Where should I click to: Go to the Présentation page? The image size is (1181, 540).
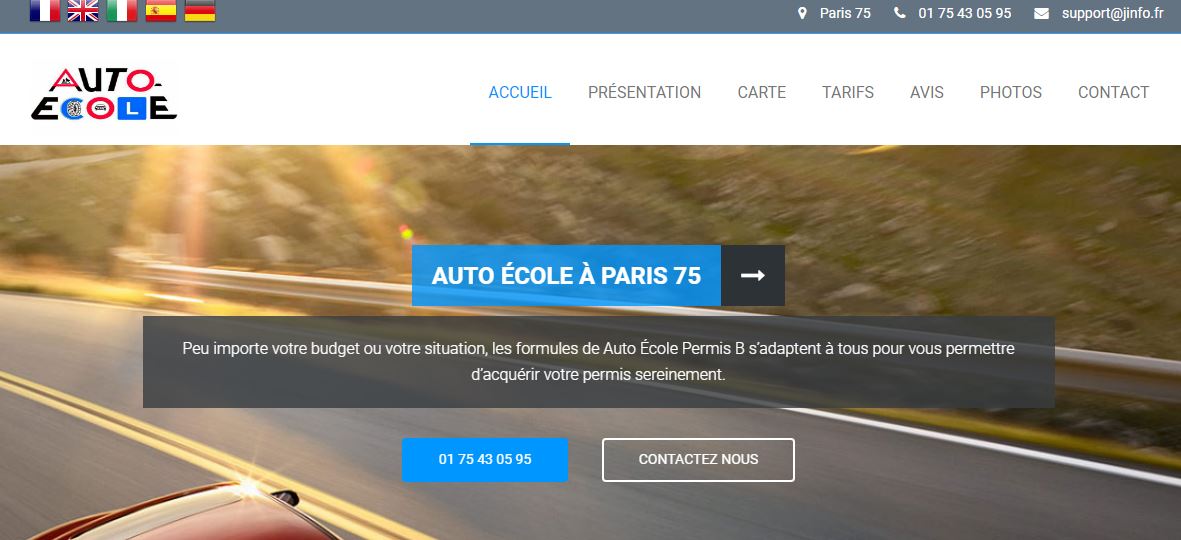(x=644, y=93)
